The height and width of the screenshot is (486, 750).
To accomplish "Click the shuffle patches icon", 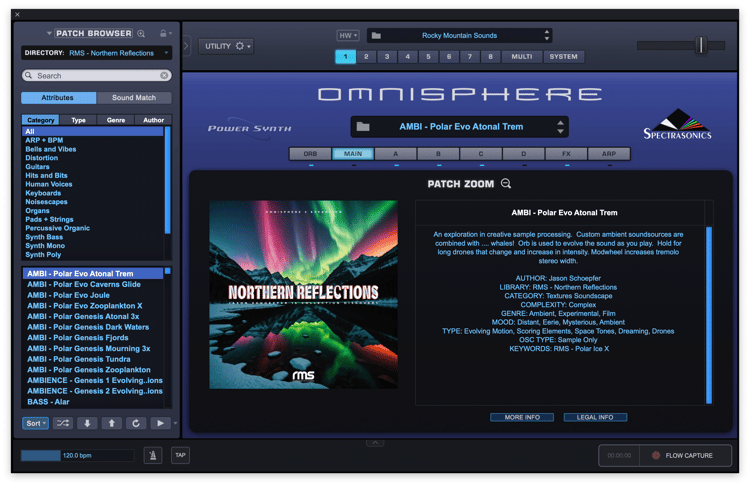I will [63, 423].
